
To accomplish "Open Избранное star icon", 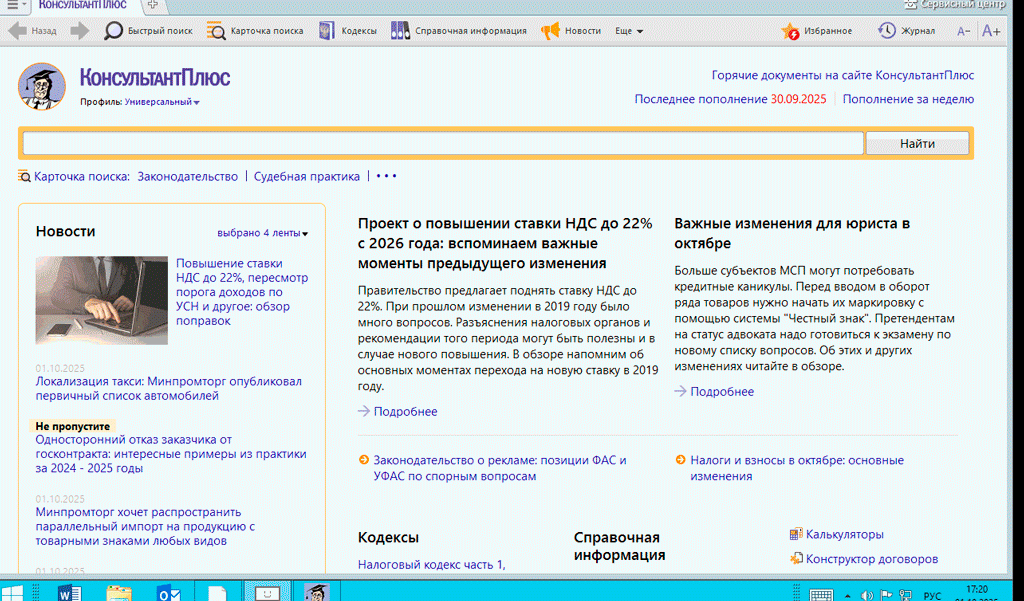I will click(791, 31).
